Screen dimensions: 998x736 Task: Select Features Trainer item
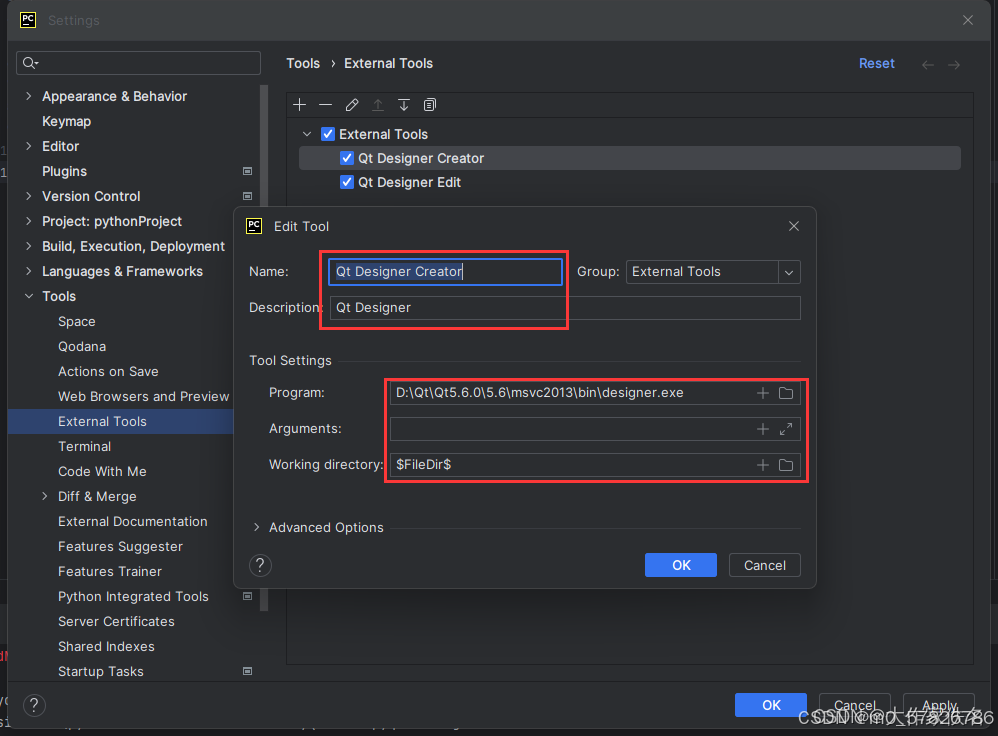110,571
